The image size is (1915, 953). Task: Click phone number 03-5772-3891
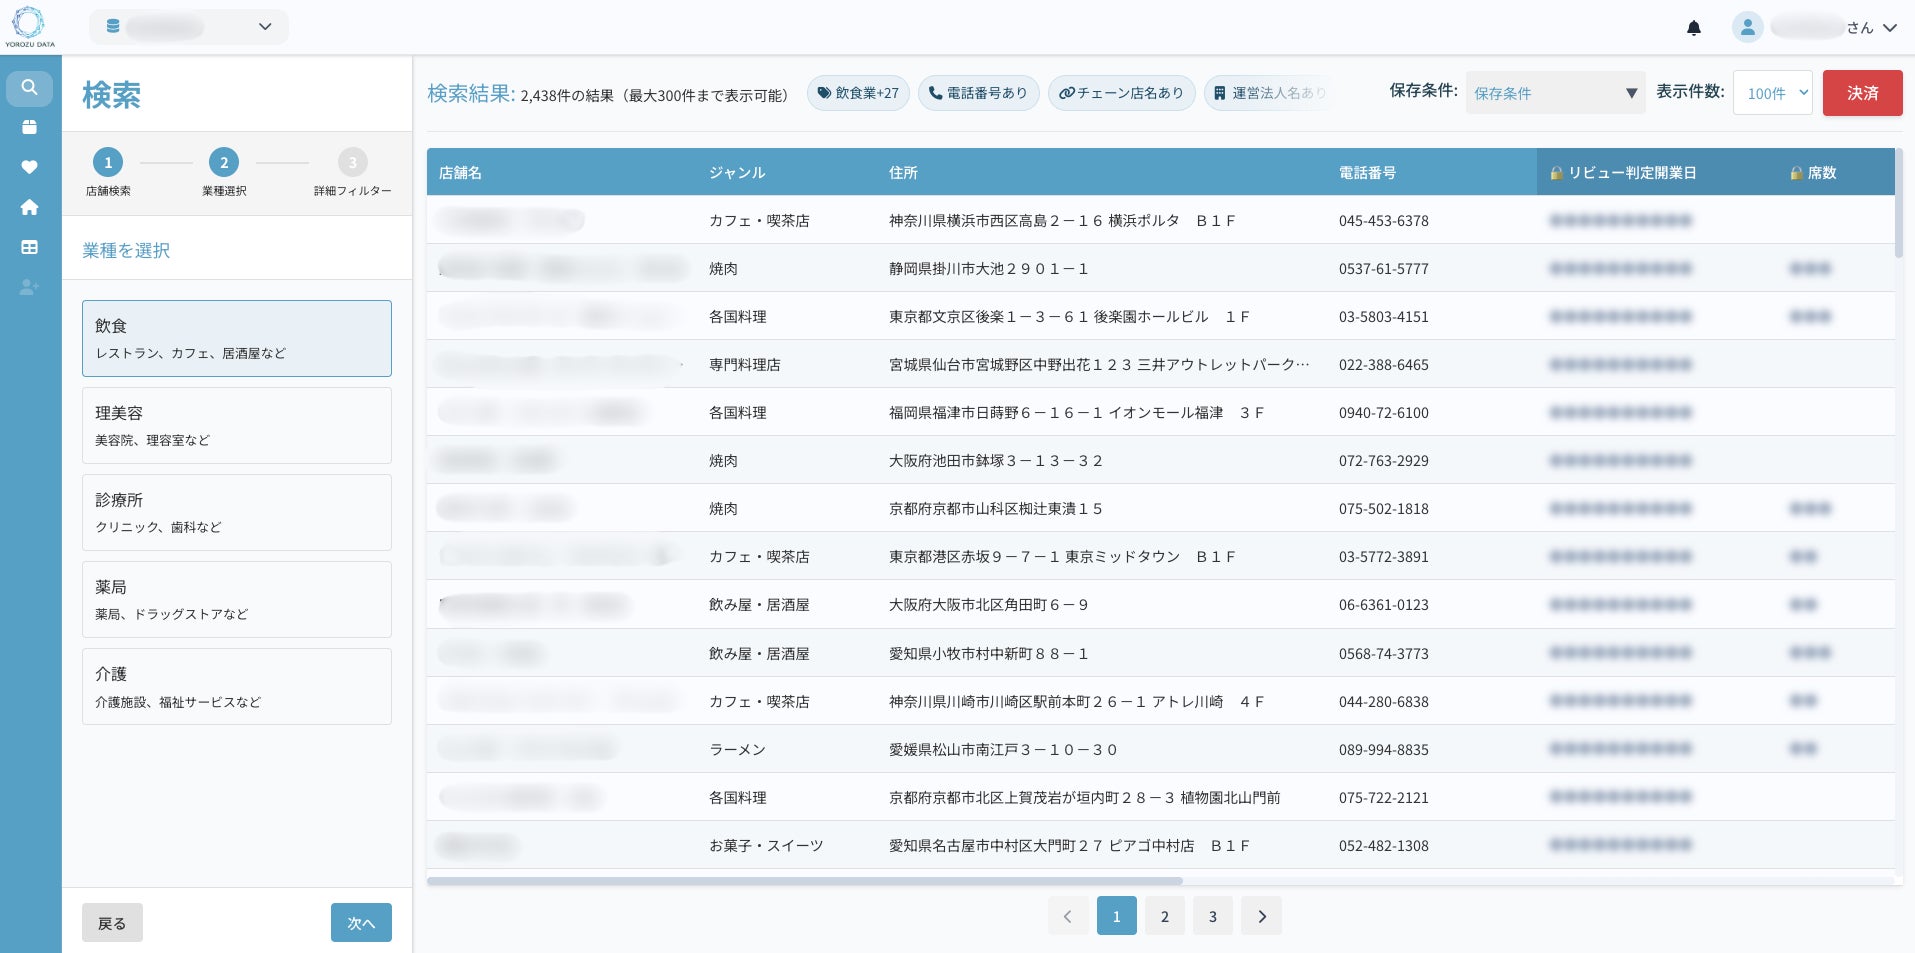pyautogui.click(x=1384, y=557)
